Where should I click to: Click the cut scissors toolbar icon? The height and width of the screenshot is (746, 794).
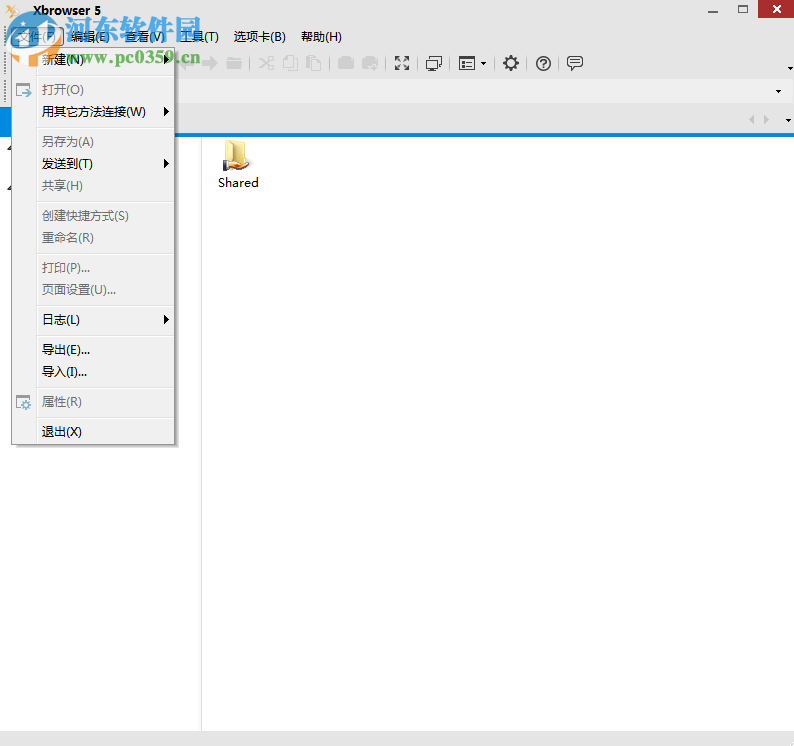(x=266, y=63)
